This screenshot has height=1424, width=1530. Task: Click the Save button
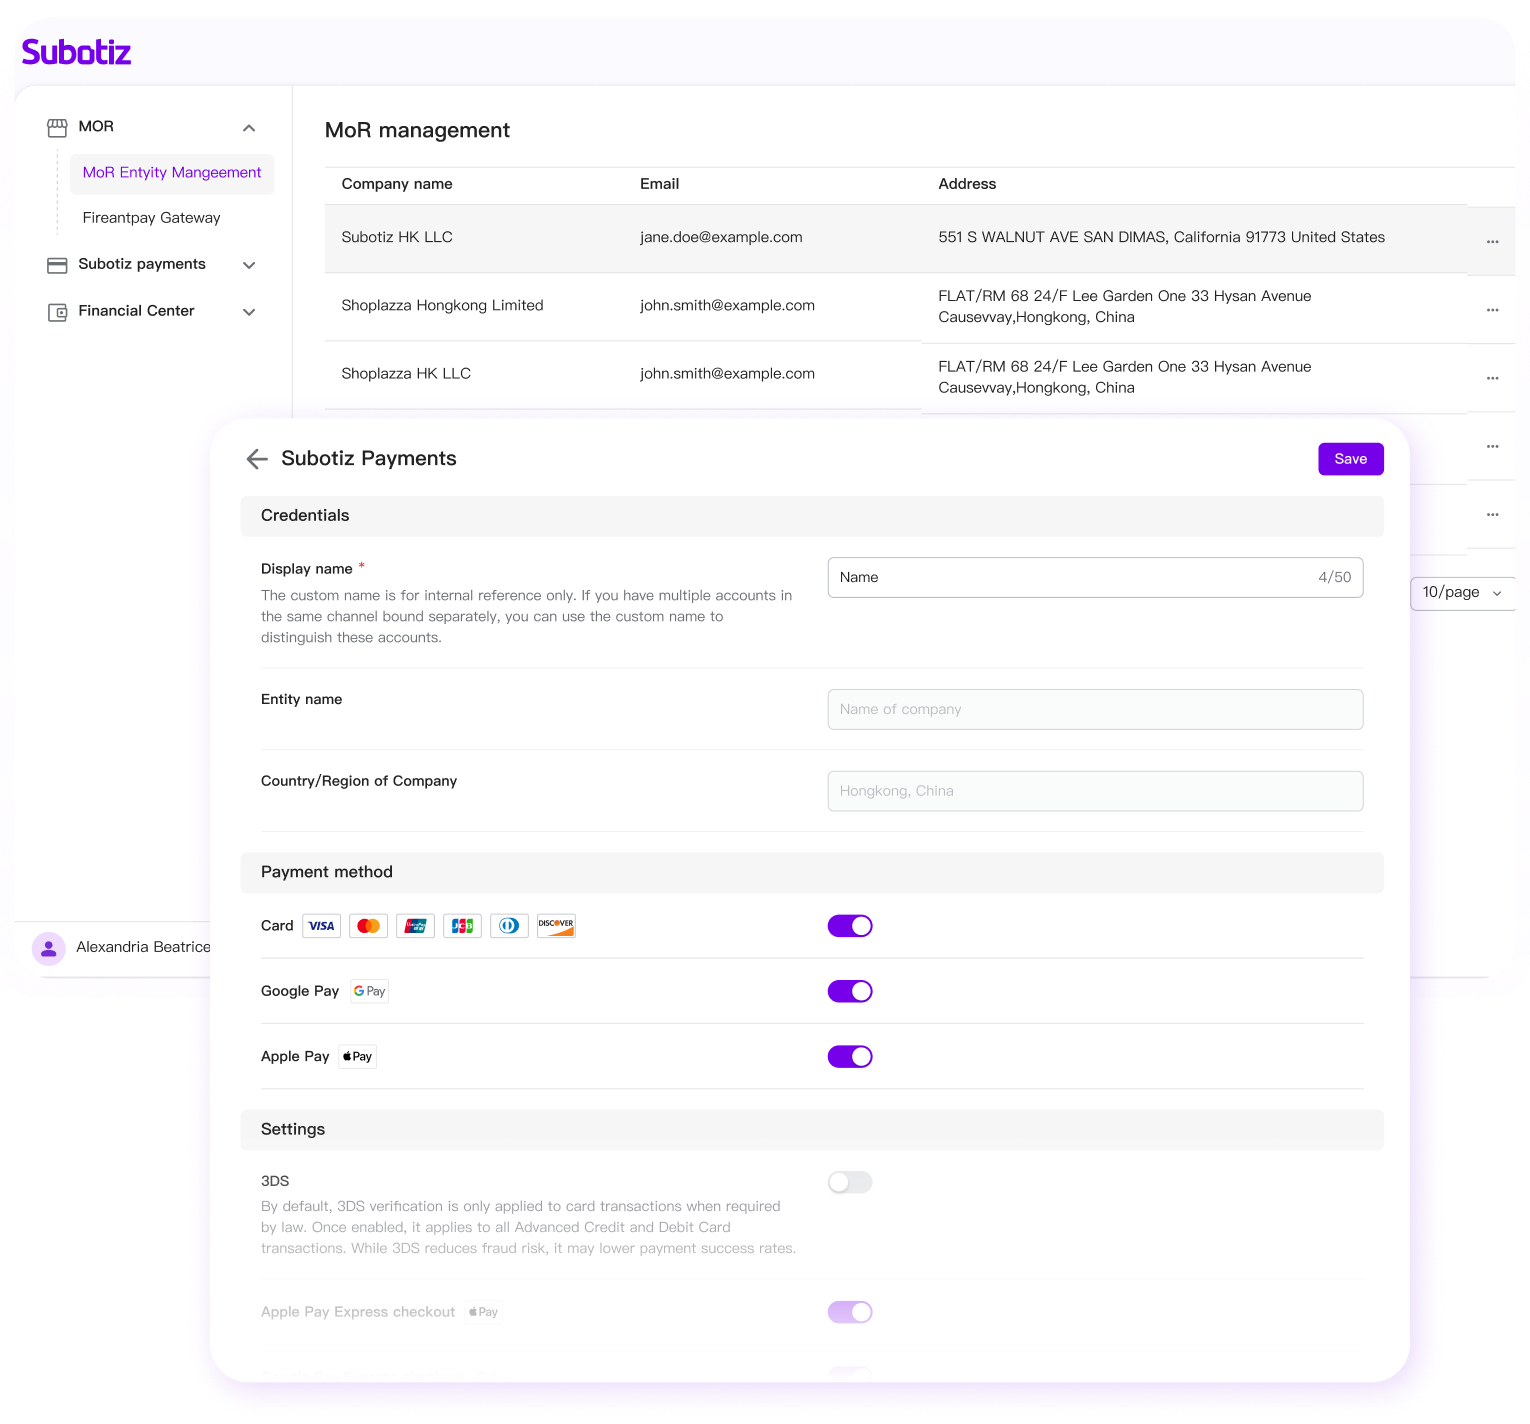(1351, 459)
